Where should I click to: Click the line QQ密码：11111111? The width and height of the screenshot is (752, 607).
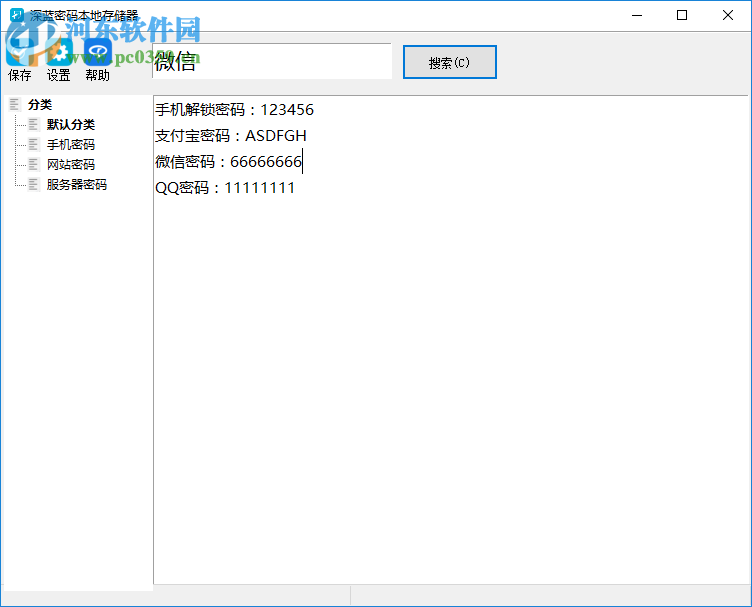coord(225,187)
